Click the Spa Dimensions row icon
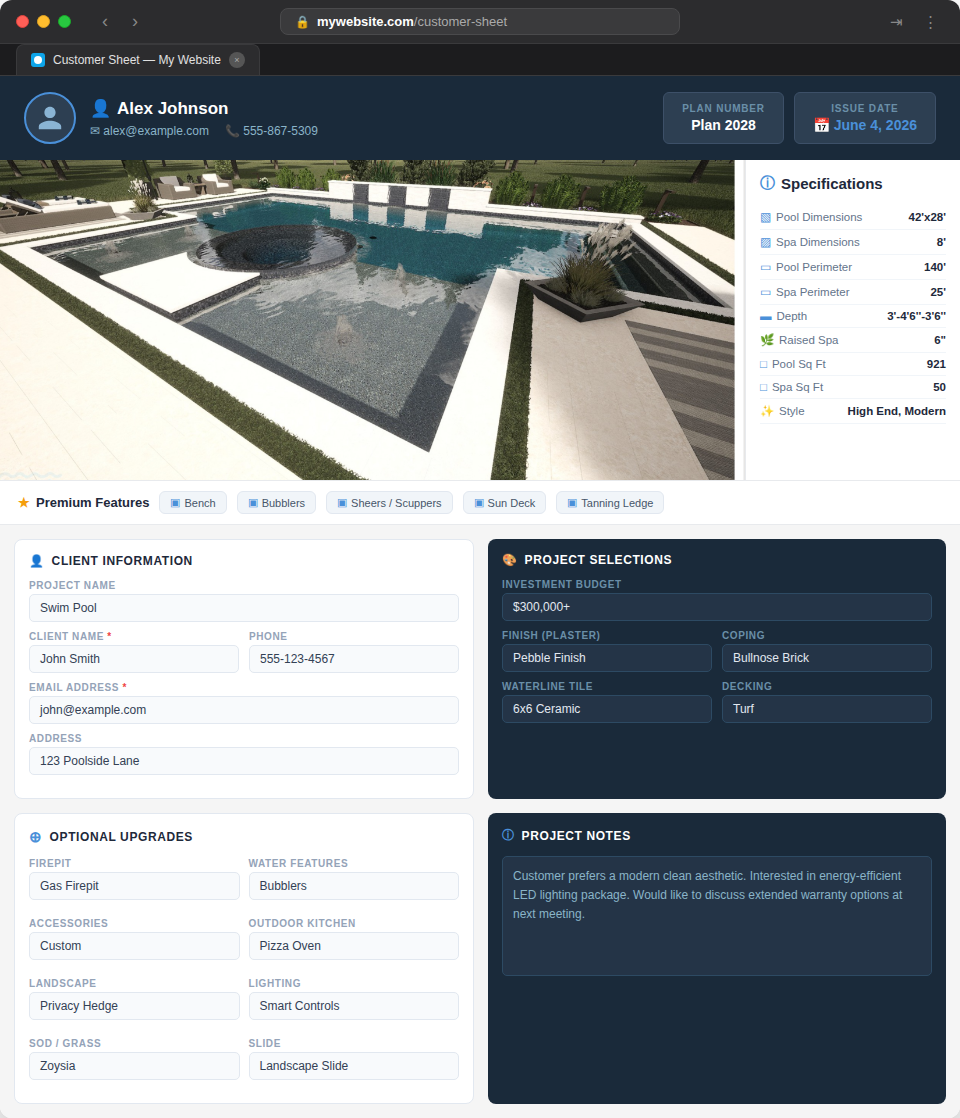The height and width of the screenshot is (1118, 960). (765, 242)
